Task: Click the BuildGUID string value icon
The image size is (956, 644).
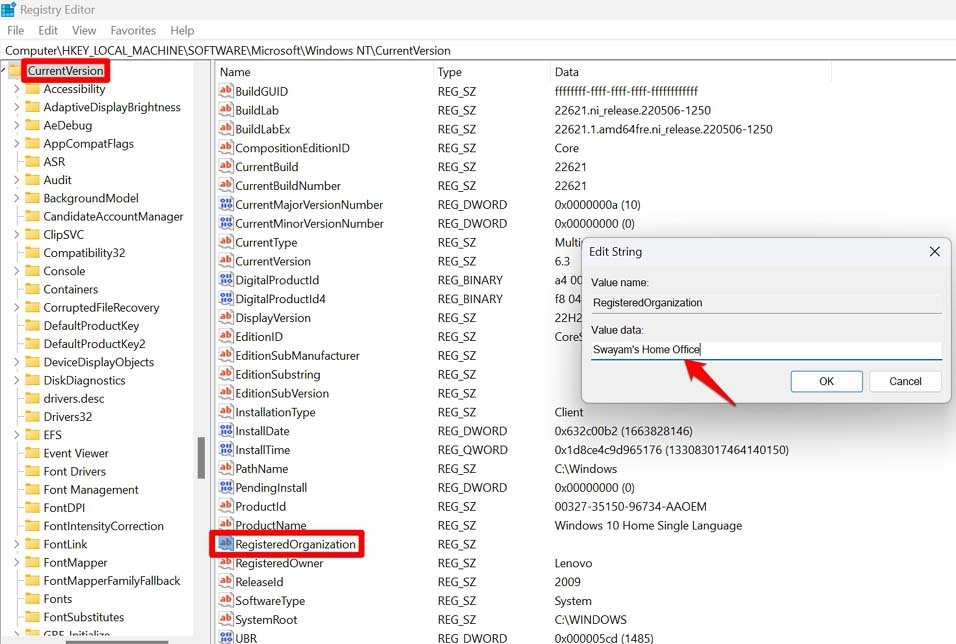Action: coord(226,91)
